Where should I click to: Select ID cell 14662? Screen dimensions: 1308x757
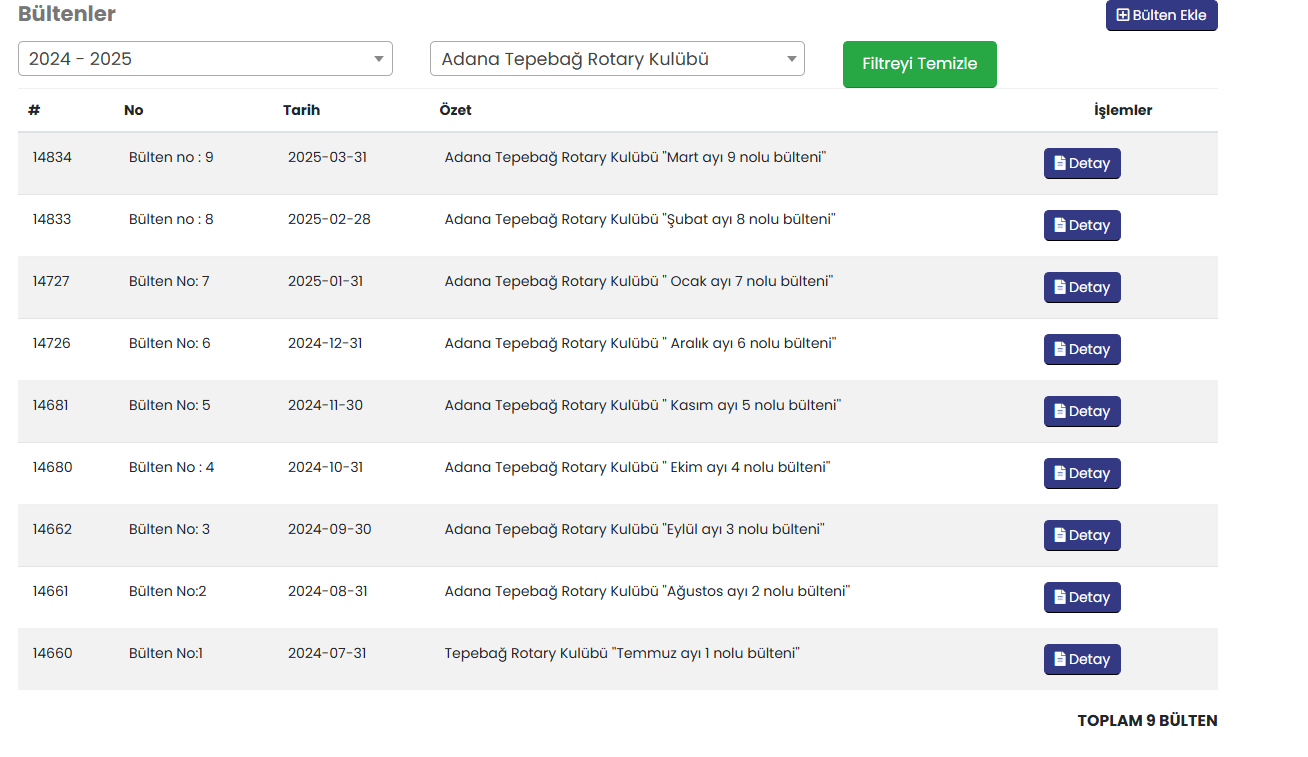tap(52, 529)
